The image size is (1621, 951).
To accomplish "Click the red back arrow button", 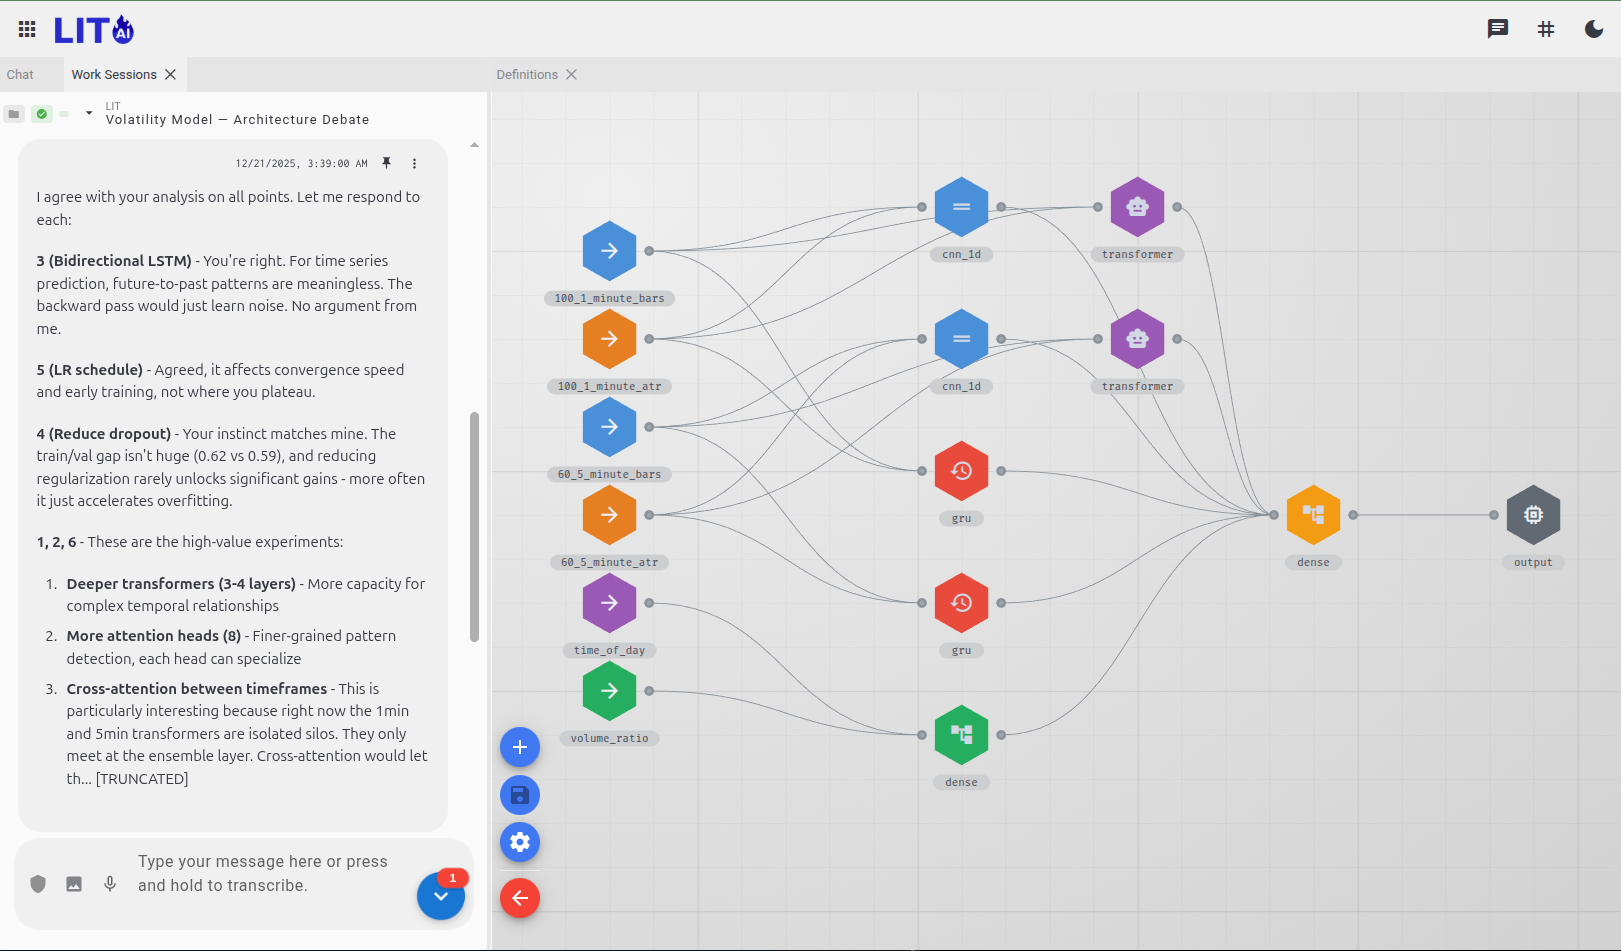I will point(519,898).
